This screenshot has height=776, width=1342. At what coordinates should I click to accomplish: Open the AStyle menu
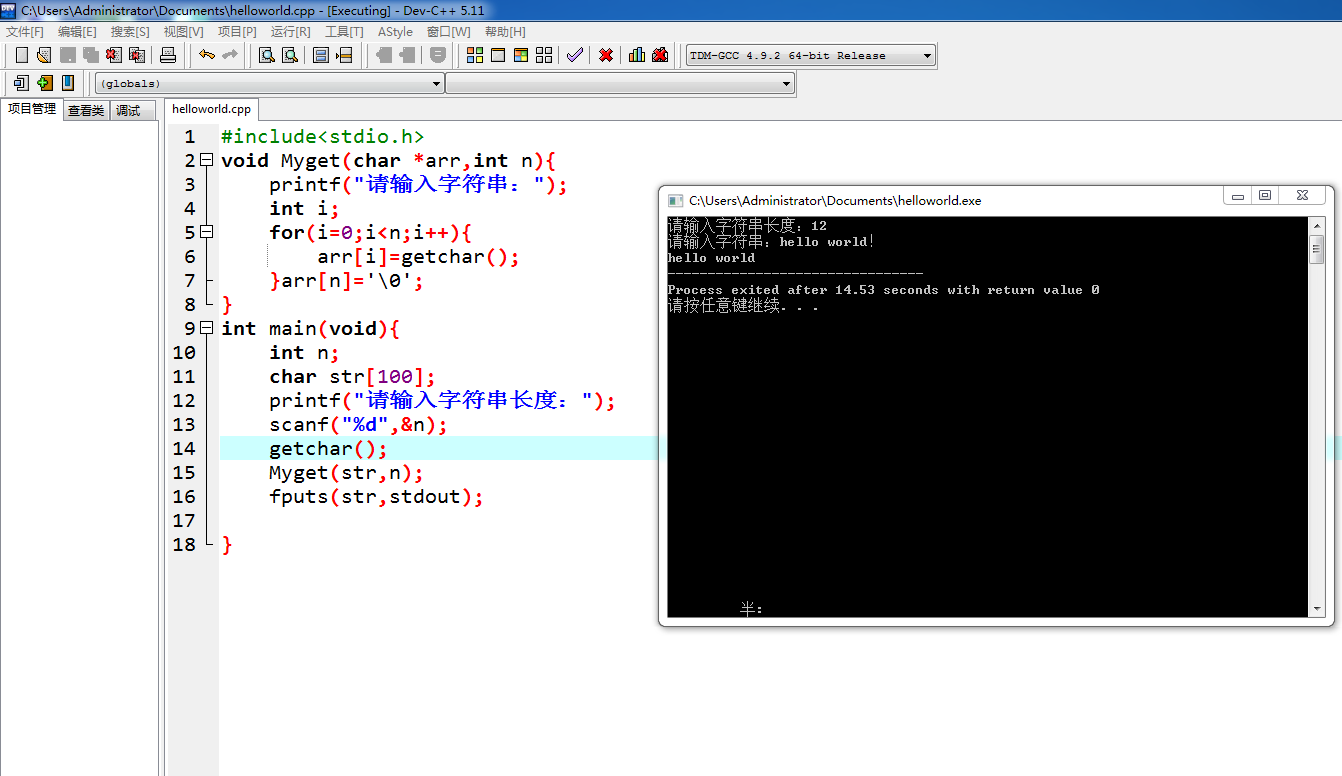point(395,32)
